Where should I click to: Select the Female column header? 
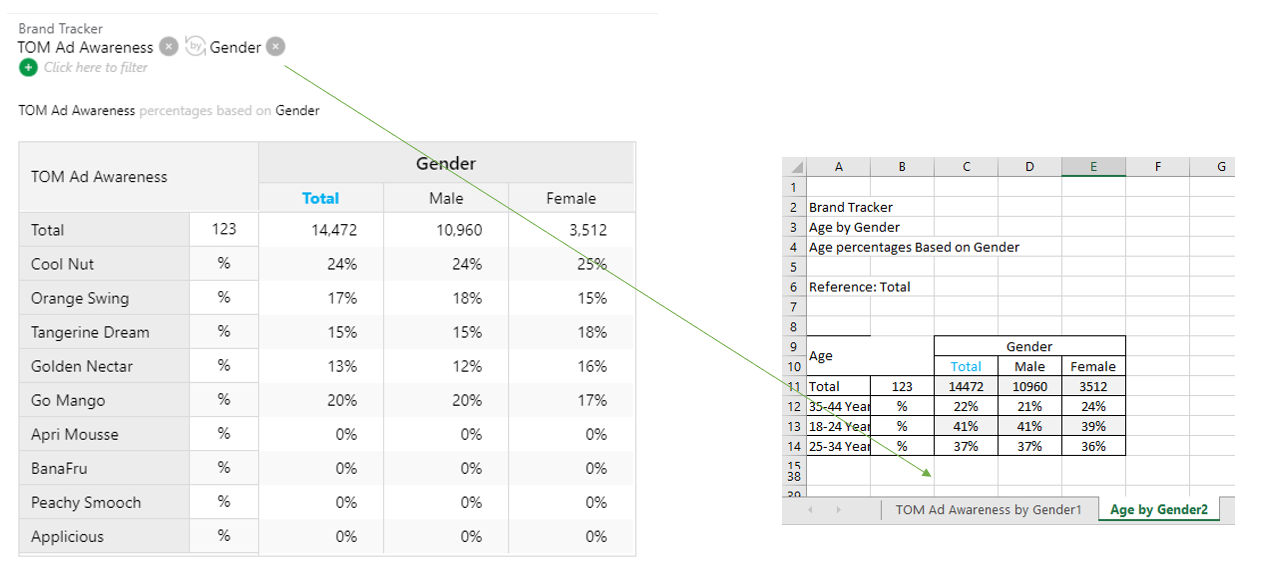click(x=571, y=198)
